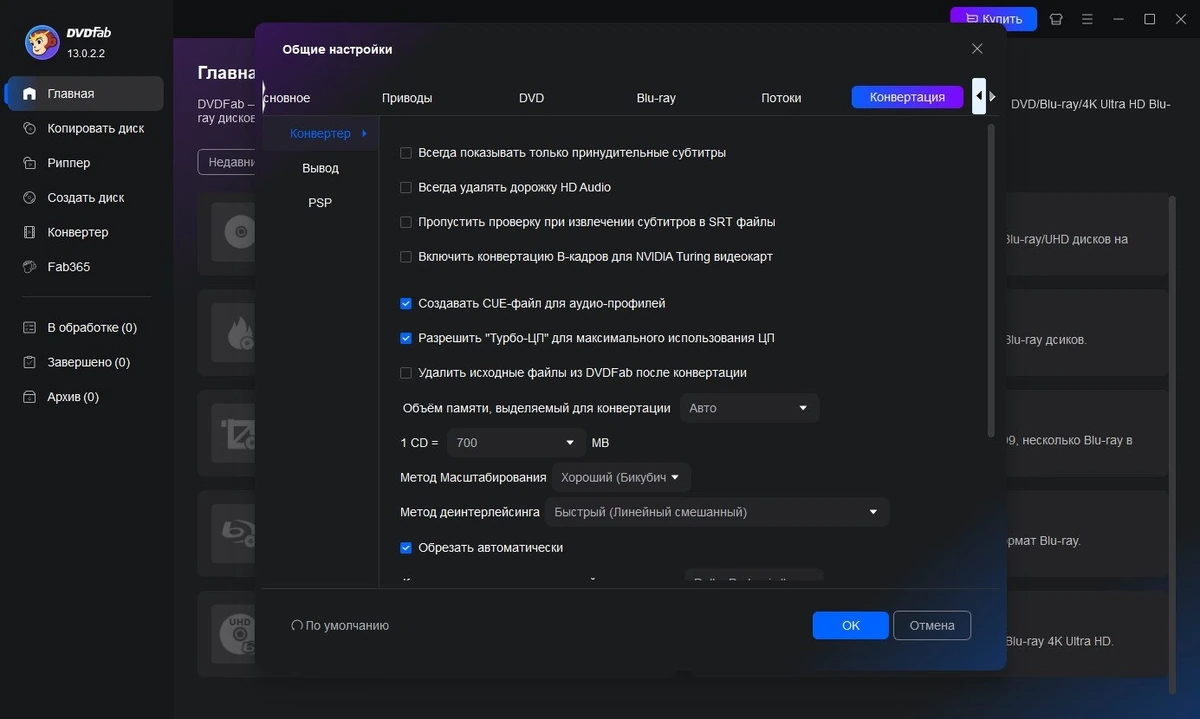Click the right tab-scroll arrow
Image resolution: width=1200 pixels, height=719 pixels.
coord(992,97)
